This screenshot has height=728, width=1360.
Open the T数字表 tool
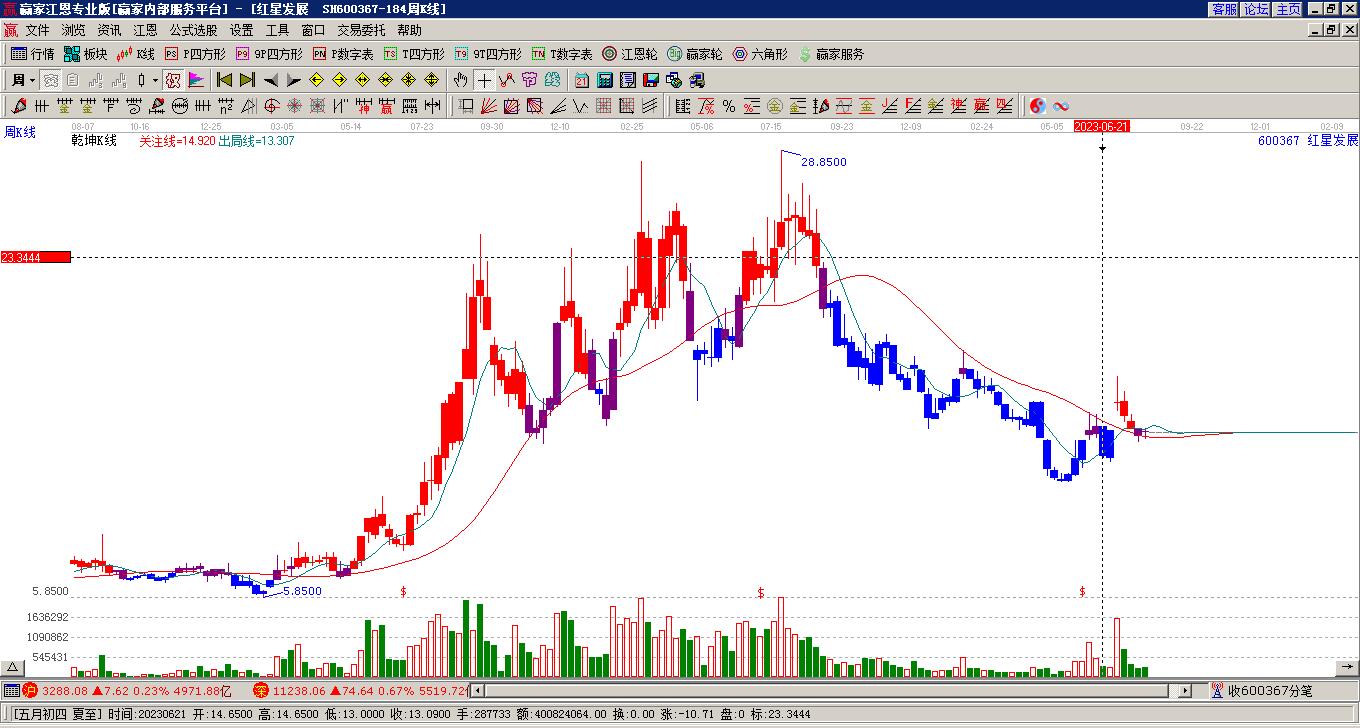tap(561, 54)
